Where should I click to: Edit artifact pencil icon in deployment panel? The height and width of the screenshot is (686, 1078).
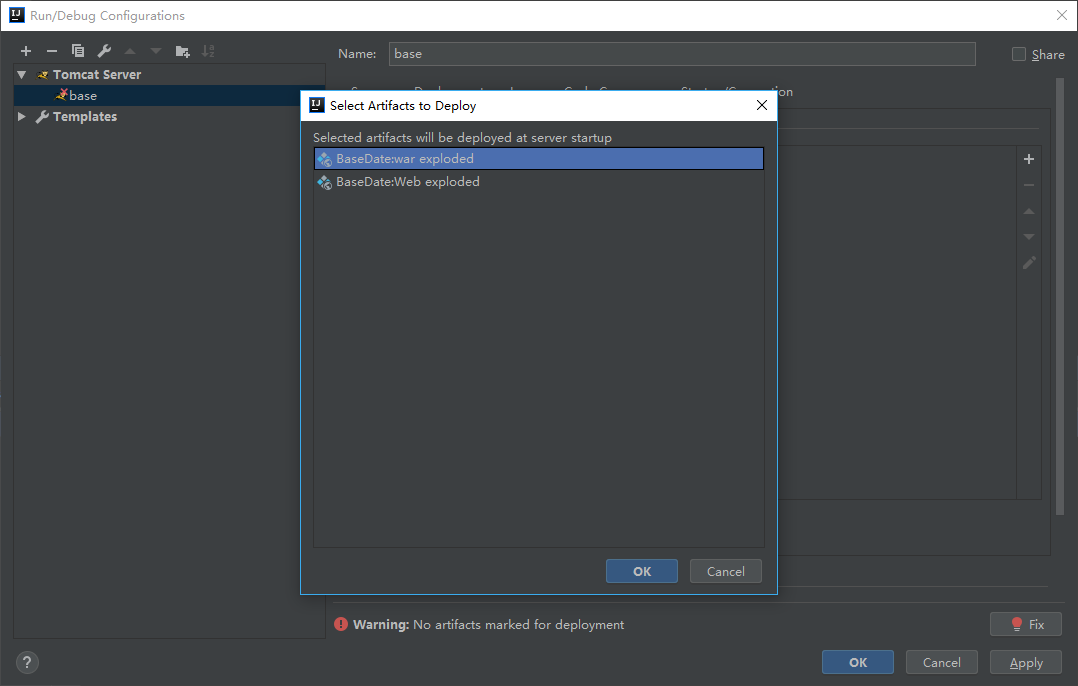(x=1028, y=263)
